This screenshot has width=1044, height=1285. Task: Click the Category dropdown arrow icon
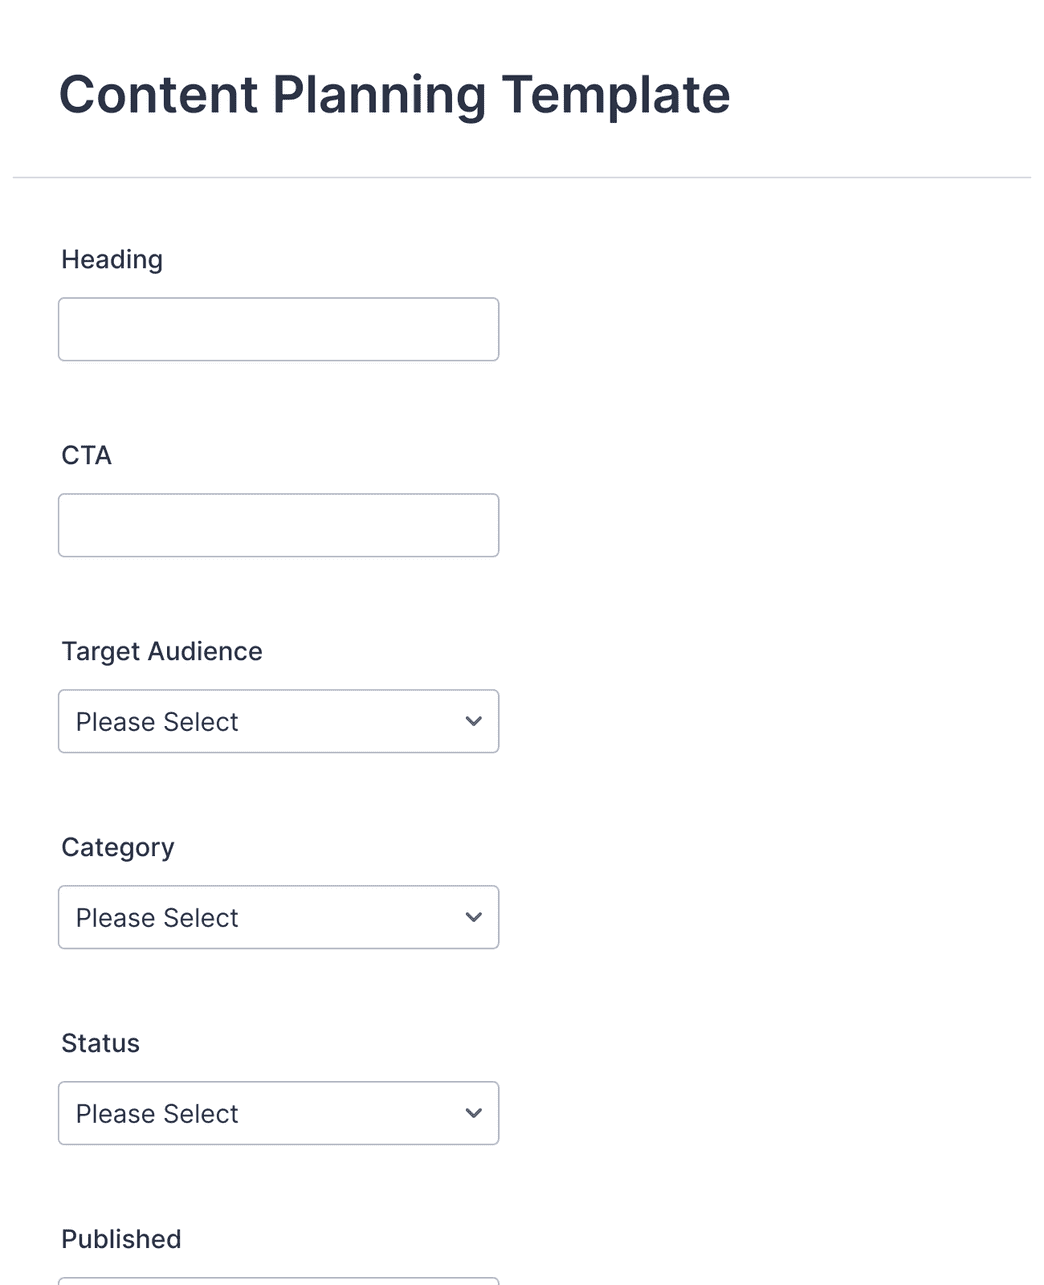click(x=474, y=917)
